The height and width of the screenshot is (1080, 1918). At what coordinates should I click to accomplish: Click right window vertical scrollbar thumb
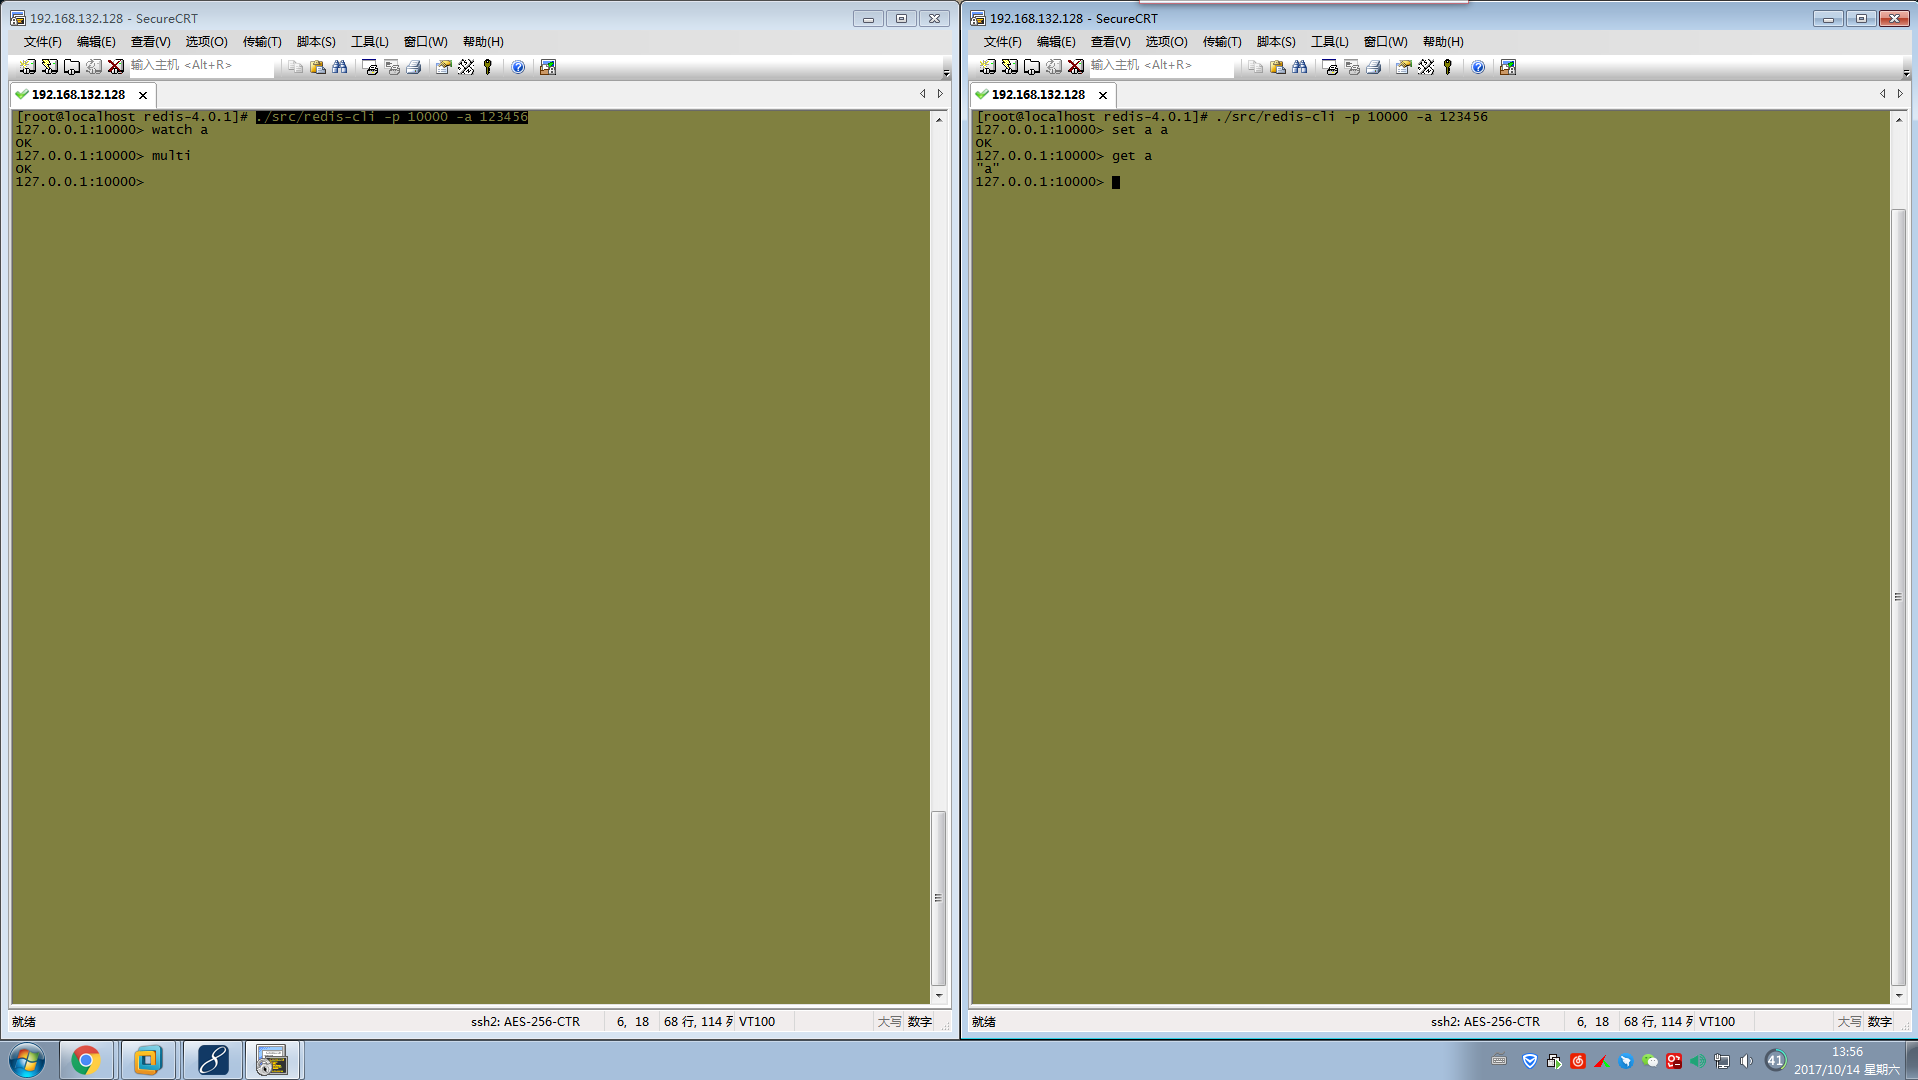(1898, 597)
